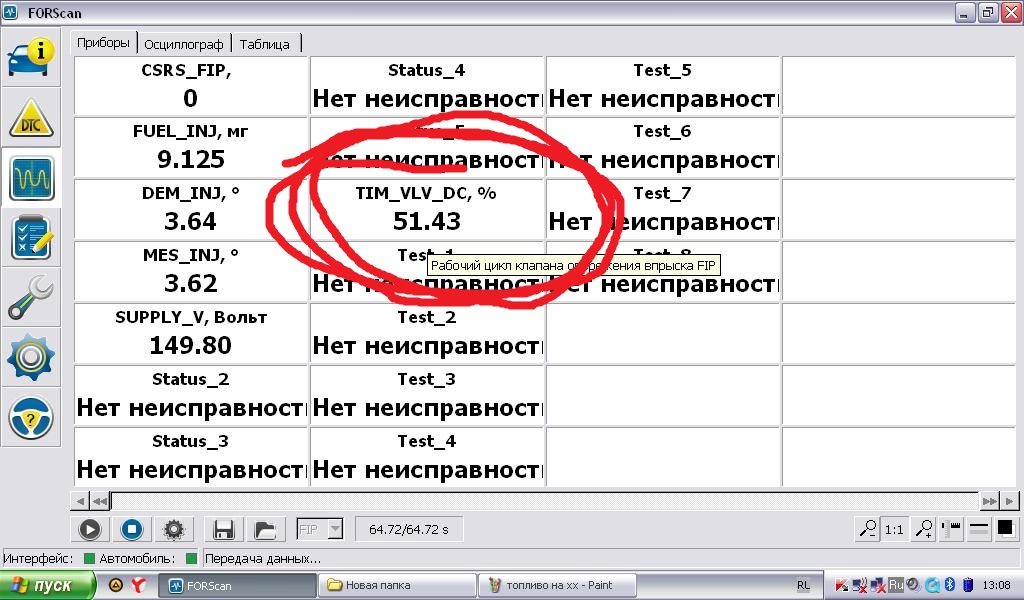Zoom in using magnifier plus icon

tap(924, 528)
